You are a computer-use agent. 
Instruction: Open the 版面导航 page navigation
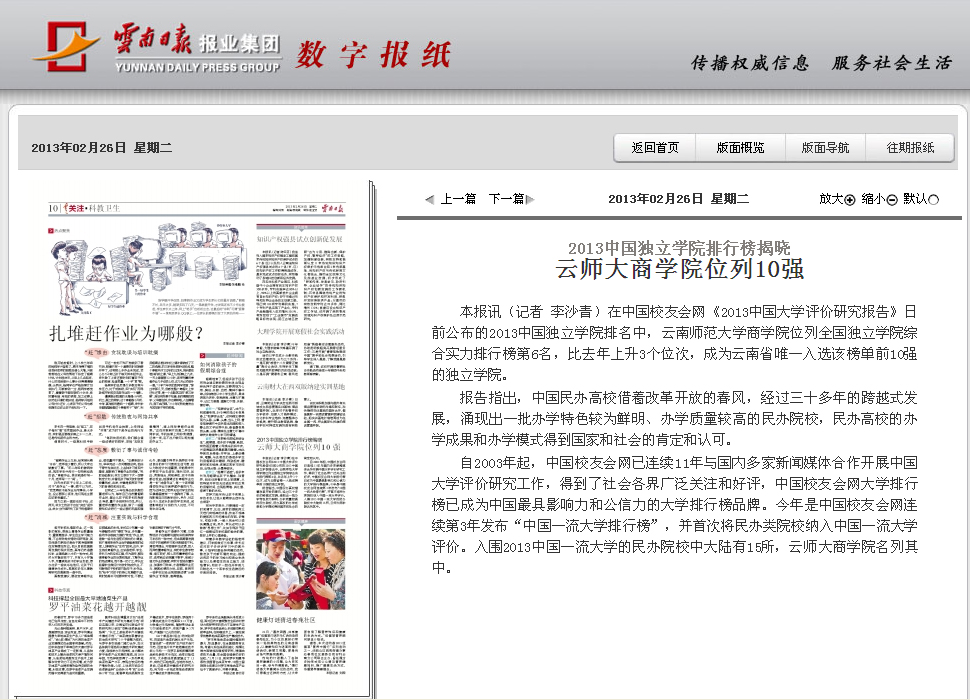pyautogui.click(x=825, y=148)
